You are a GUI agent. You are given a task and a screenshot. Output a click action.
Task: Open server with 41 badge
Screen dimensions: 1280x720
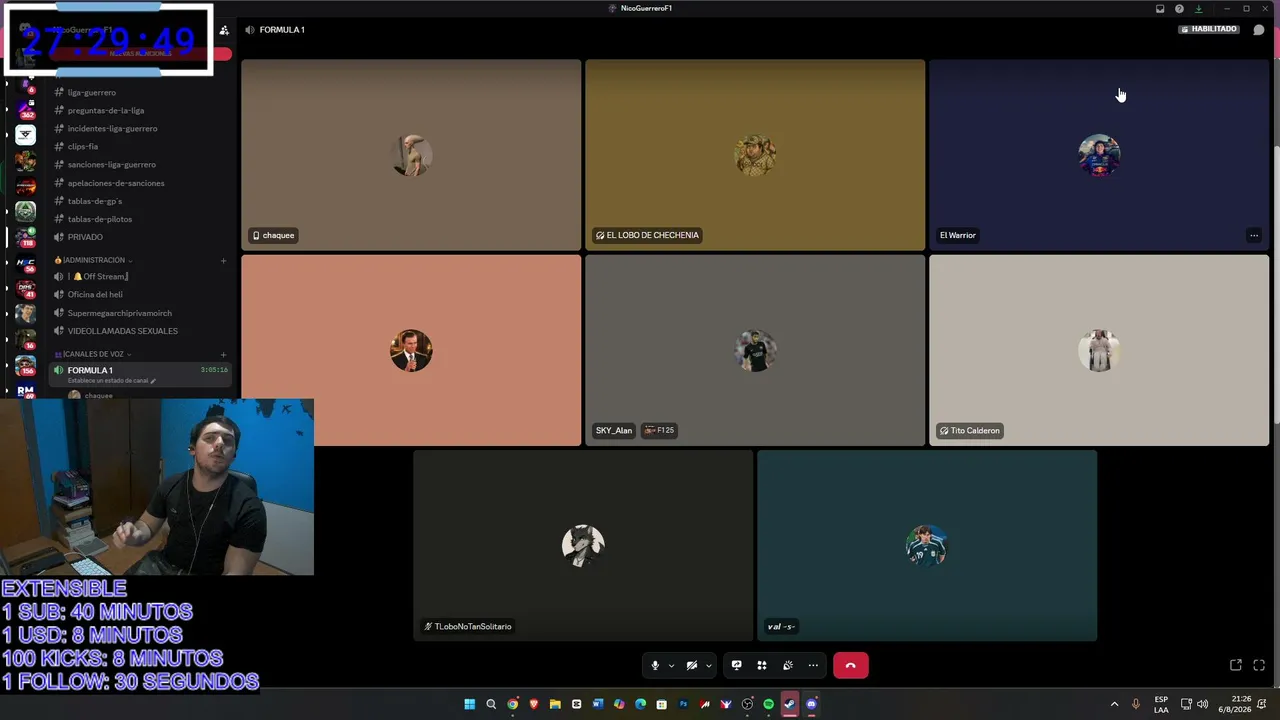[25, 289]
